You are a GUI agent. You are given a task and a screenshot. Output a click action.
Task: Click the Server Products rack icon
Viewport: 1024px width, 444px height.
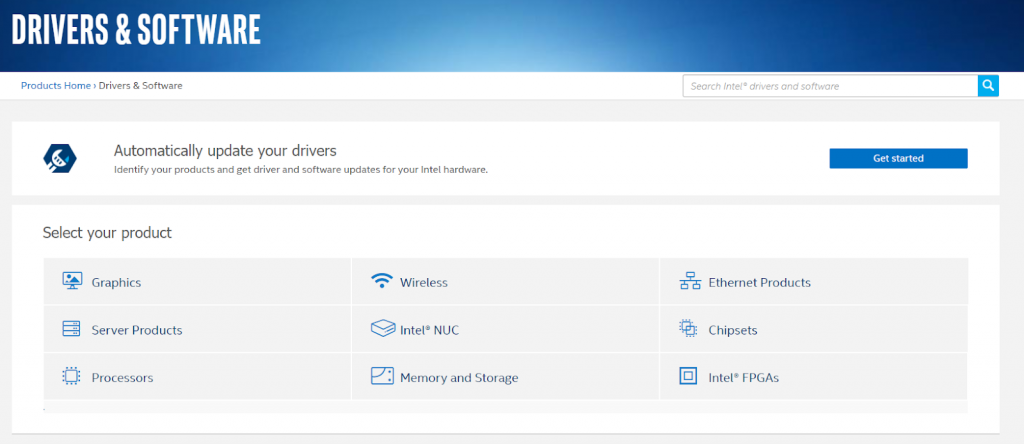71,329
